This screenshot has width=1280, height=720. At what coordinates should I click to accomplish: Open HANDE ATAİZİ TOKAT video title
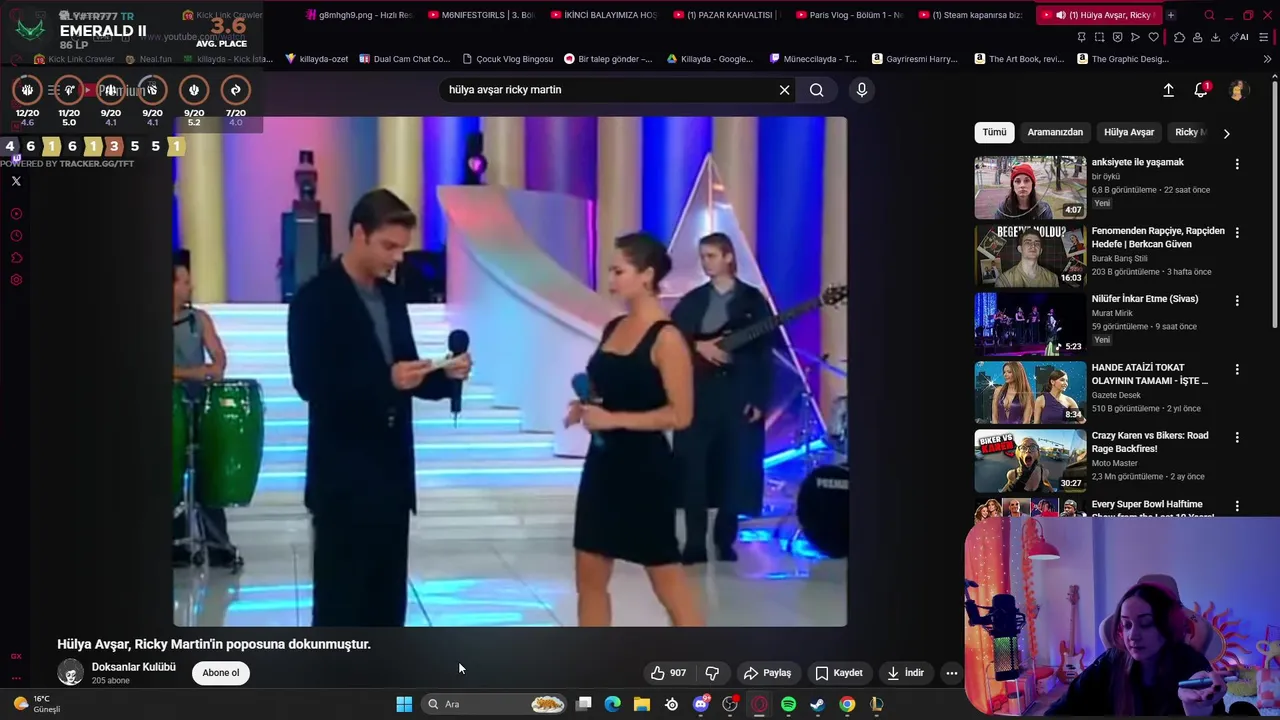[x=1150, y=374]
